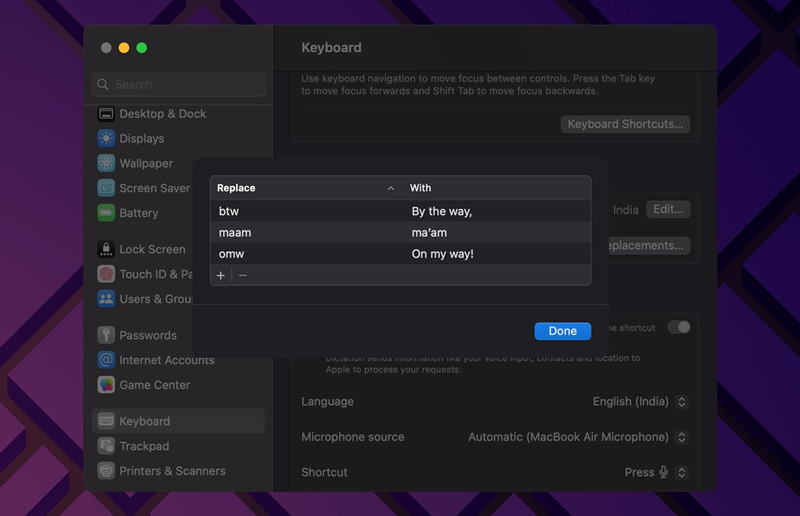Open the Trackpad icon in sidebar
The width and height of the screenshot is (800, 516).
(x=106, y=446)
